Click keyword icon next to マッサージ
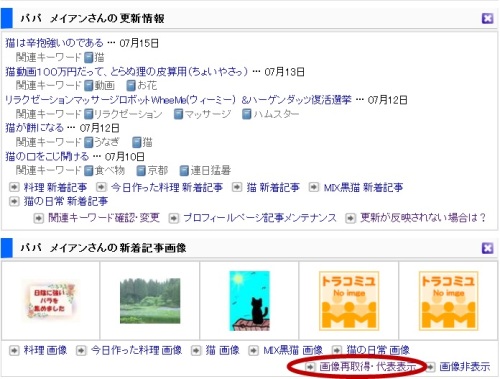Image resolution: width=500 pixels, height=379 pixels. pyautogui.click(x=179, y=114)
